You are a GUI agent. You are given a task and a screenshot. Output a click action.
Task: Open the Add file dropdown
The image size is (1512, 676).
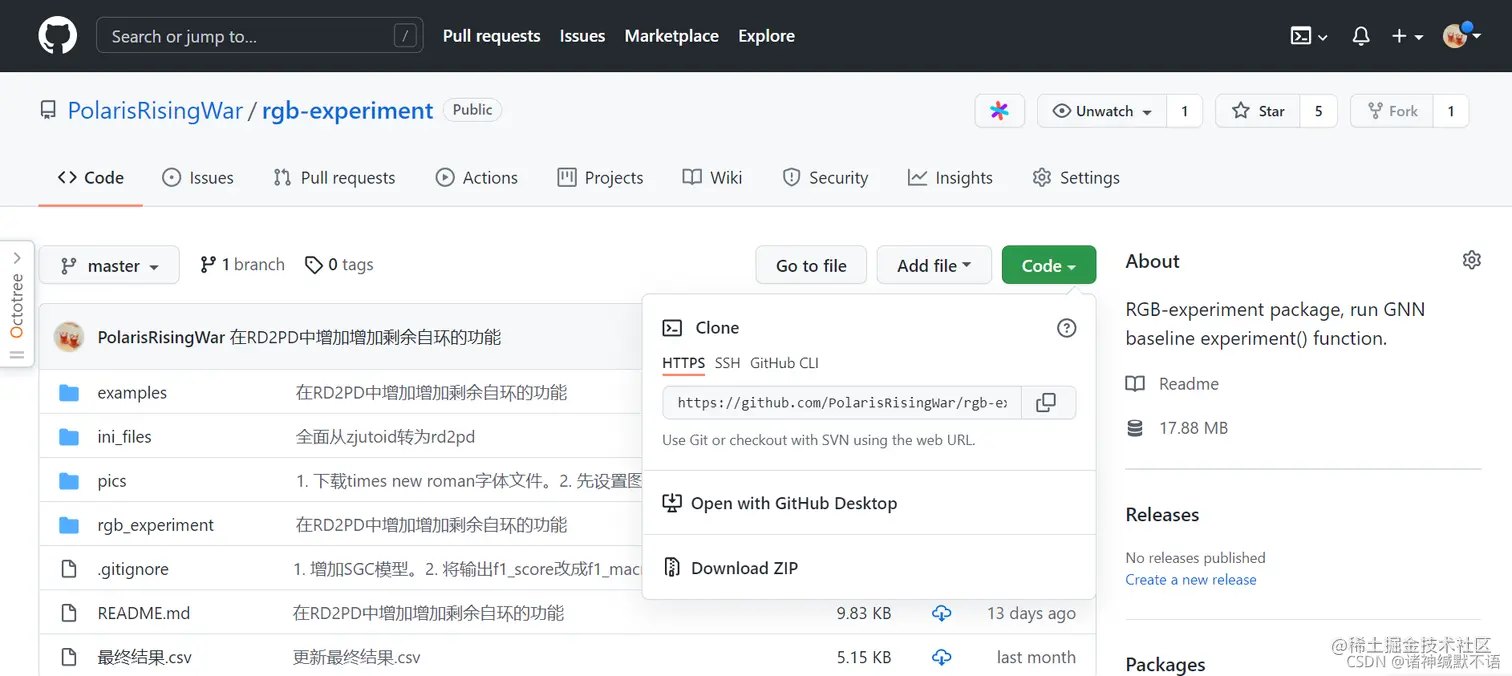tap(934, 265)
